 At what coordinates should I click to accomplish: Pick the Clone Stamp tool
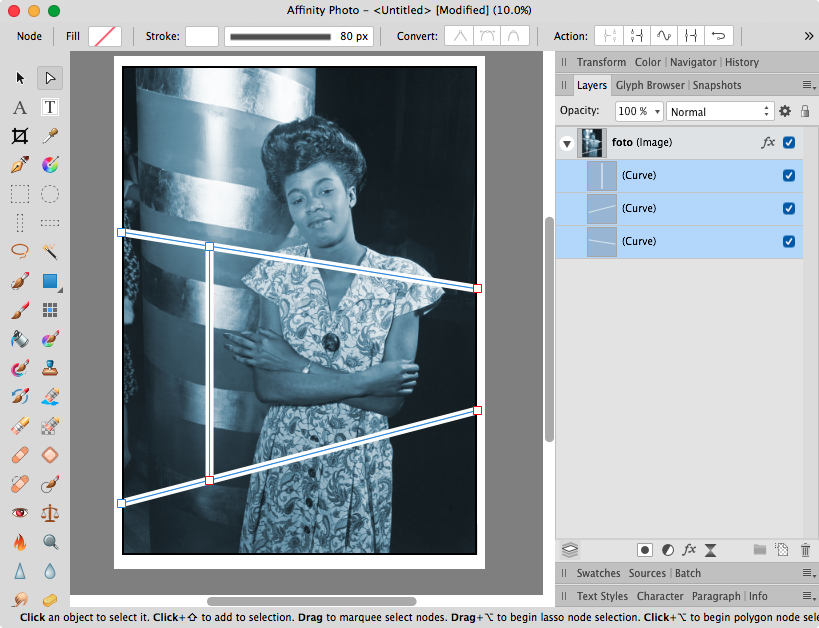coord(50,369)
